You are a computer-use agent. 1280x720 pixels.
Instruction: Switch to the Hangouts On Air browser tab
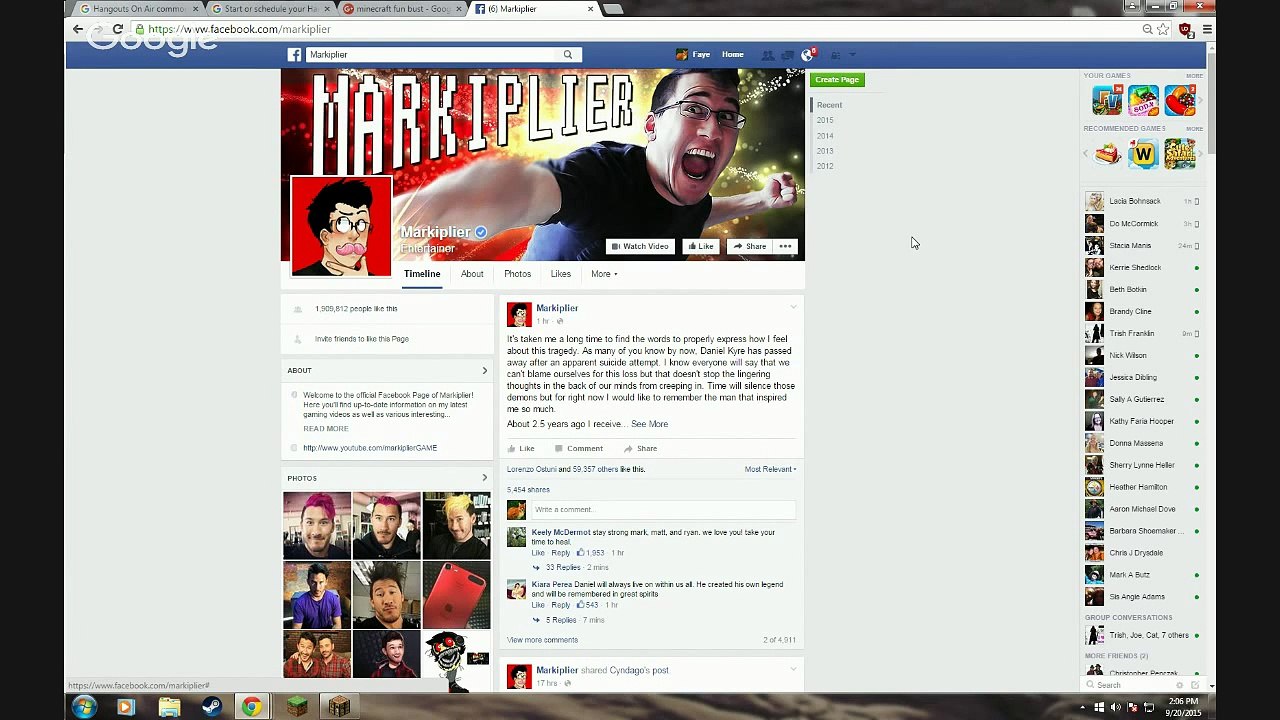[x=136, y=9]
